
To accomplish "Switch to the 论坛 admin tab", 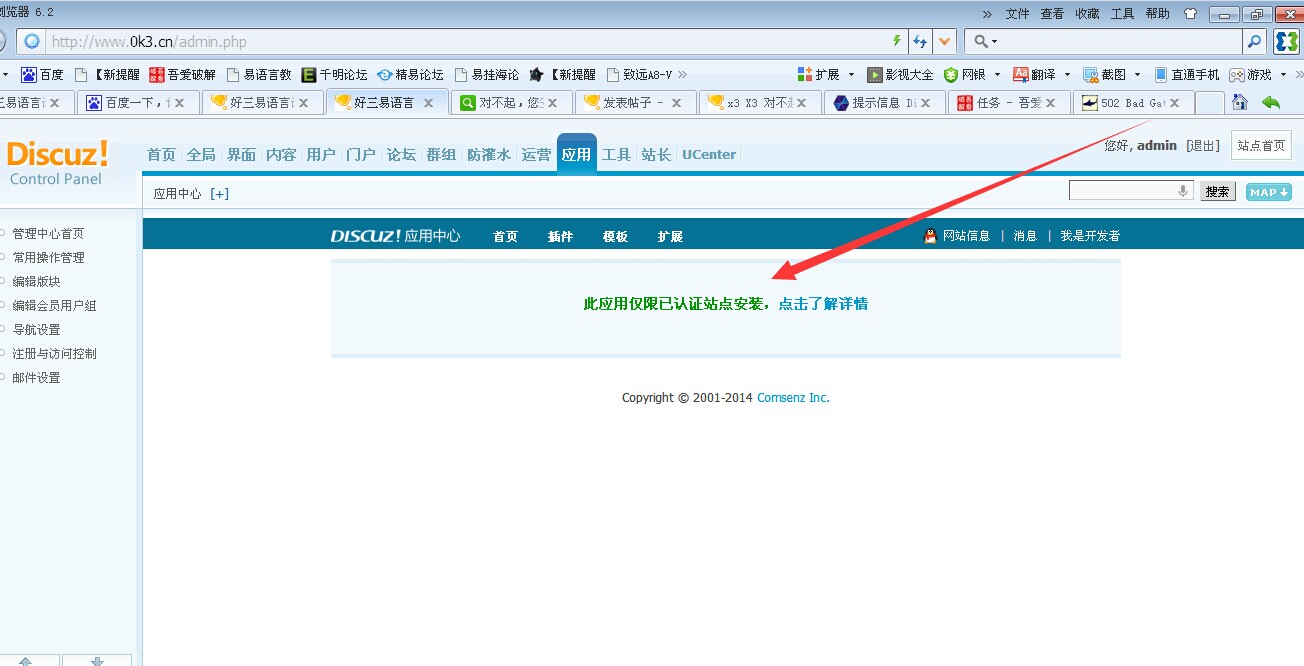I will [x=401, y=154].
